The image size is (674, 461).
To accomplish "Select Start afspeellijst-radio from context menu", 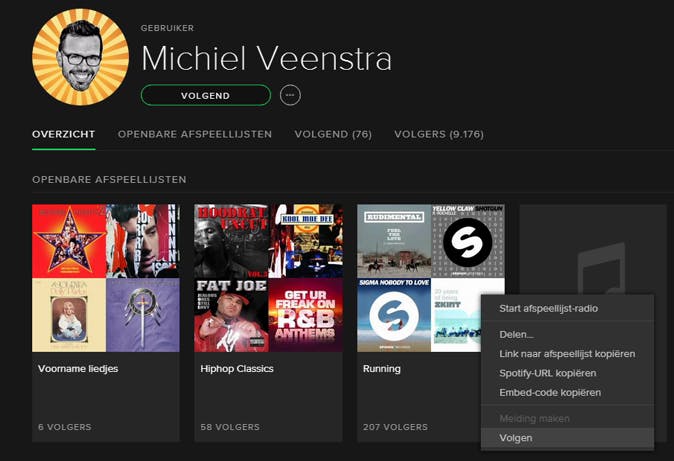I will [x=567, y=308].
